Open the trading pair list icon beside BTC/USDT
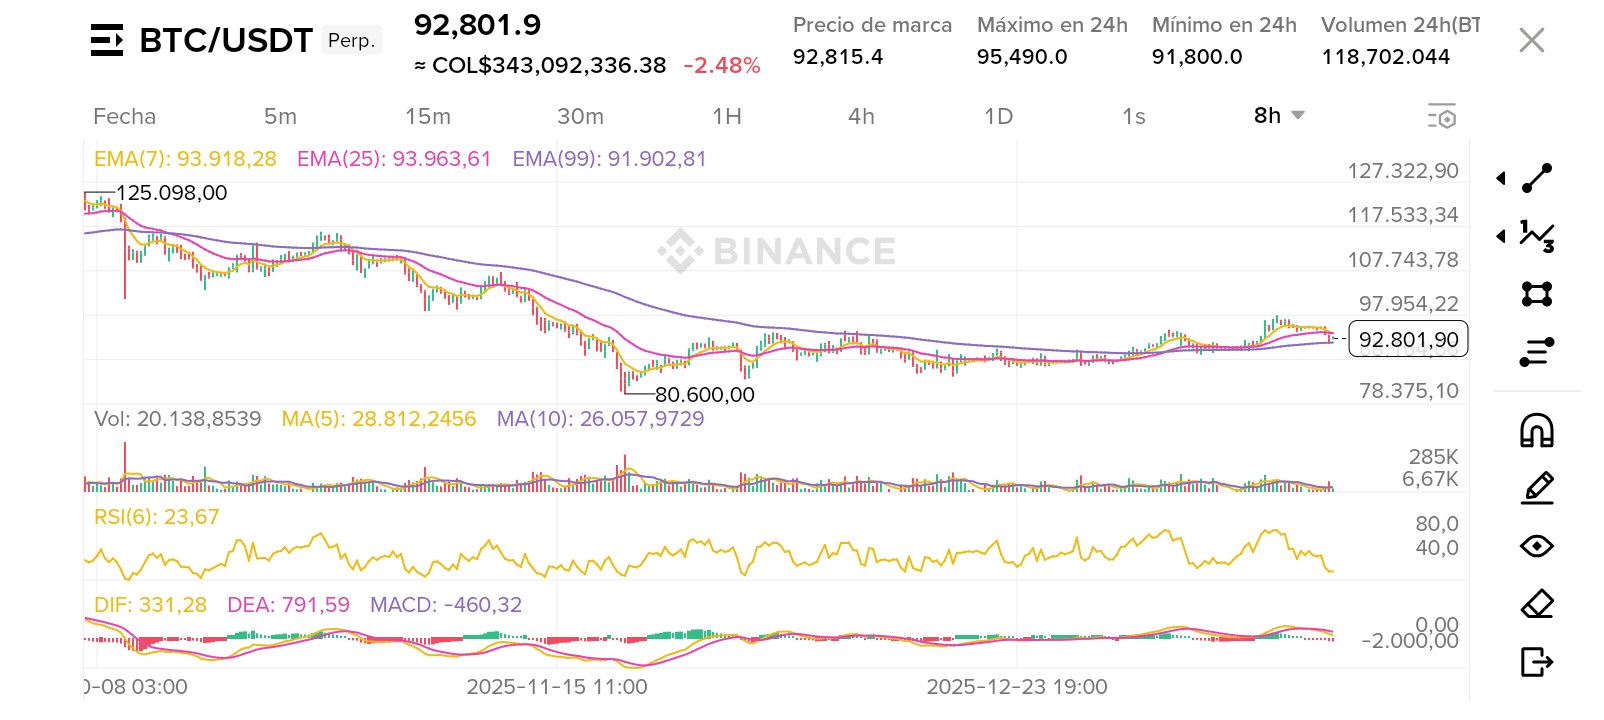1604x720 pixels. (x=107, y=40)
